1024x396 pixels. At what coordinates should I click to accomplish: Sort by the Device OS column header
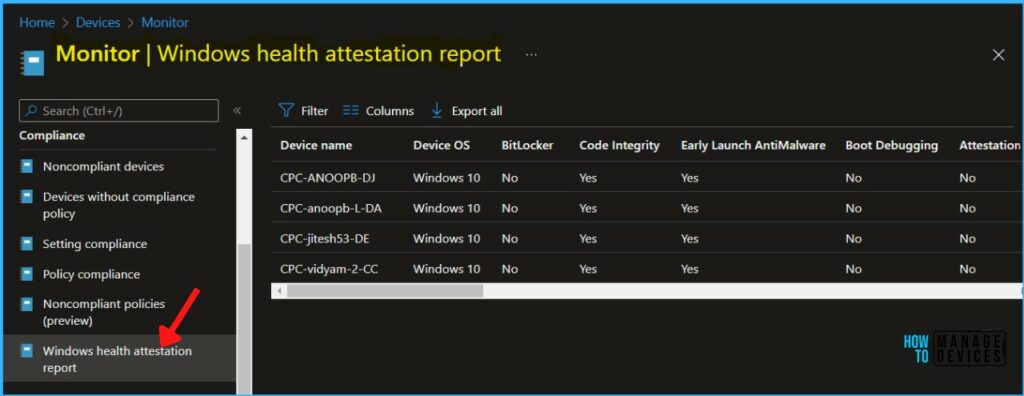tap(441, 145)
